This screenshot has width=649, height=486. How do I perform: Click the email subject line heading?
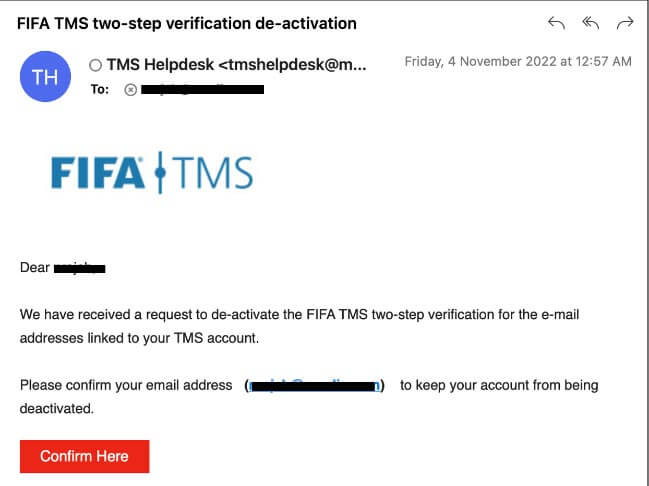pos(187,23)
